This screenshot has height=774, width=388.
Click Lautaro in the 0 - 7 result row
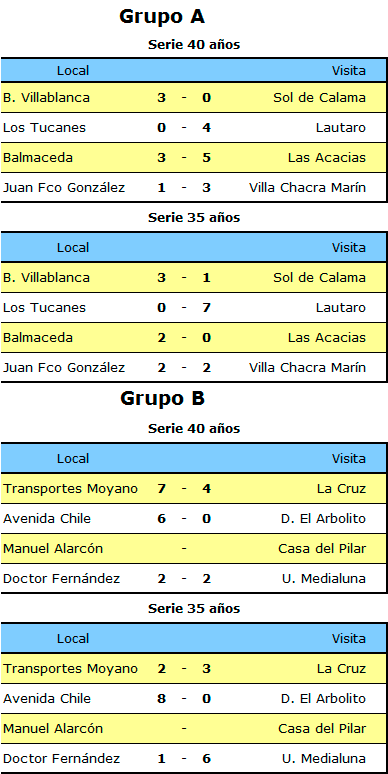(341, 308)
